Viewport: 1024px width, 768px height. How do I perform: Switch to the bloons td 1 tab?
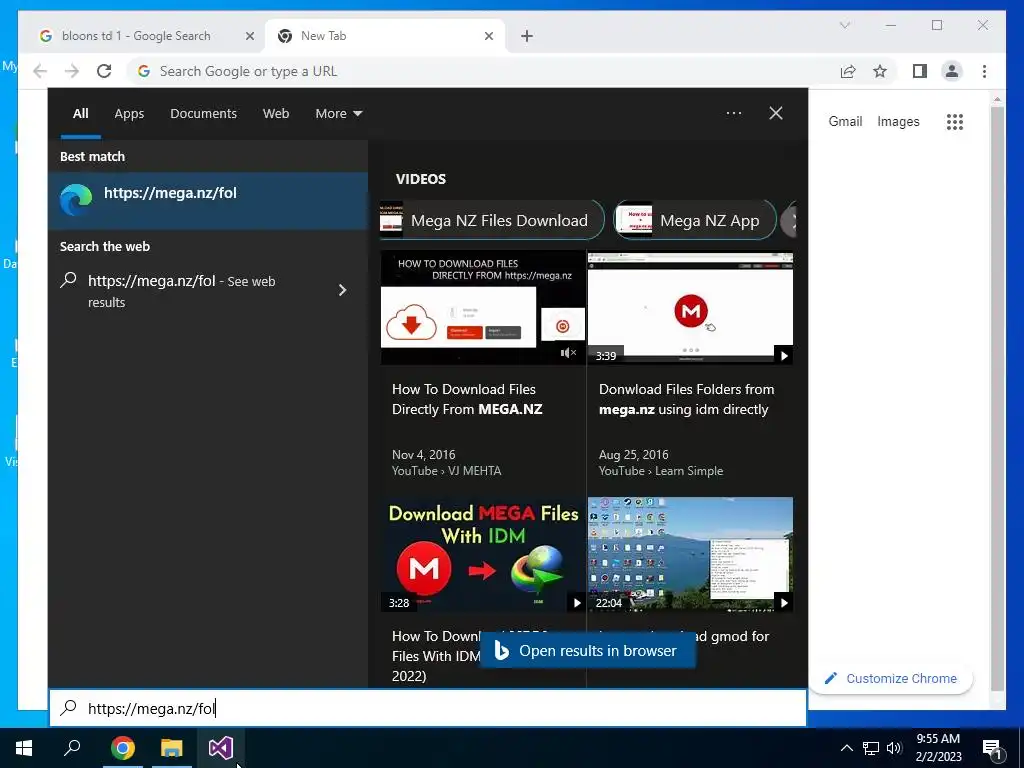[x=136, y=36]
